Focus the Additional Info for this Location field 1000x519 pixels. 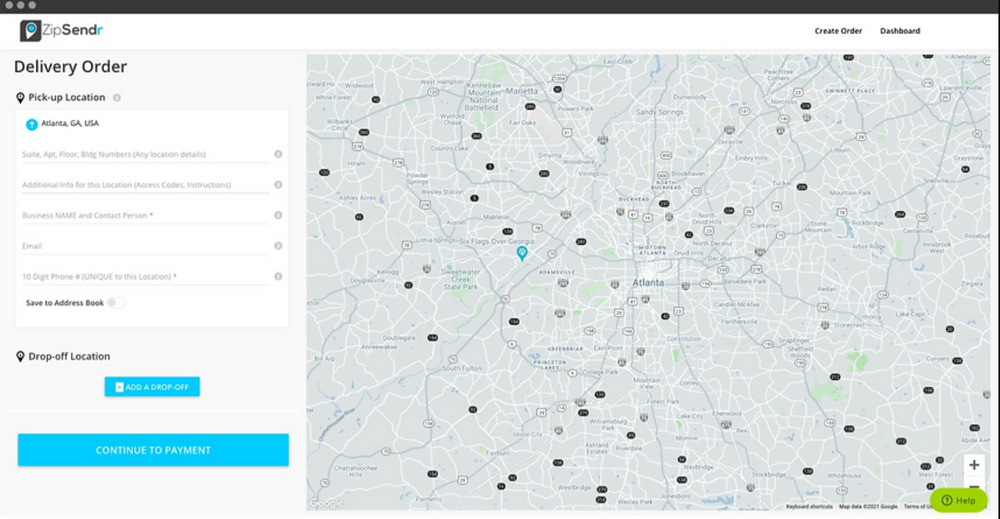(x=145, y=185)
